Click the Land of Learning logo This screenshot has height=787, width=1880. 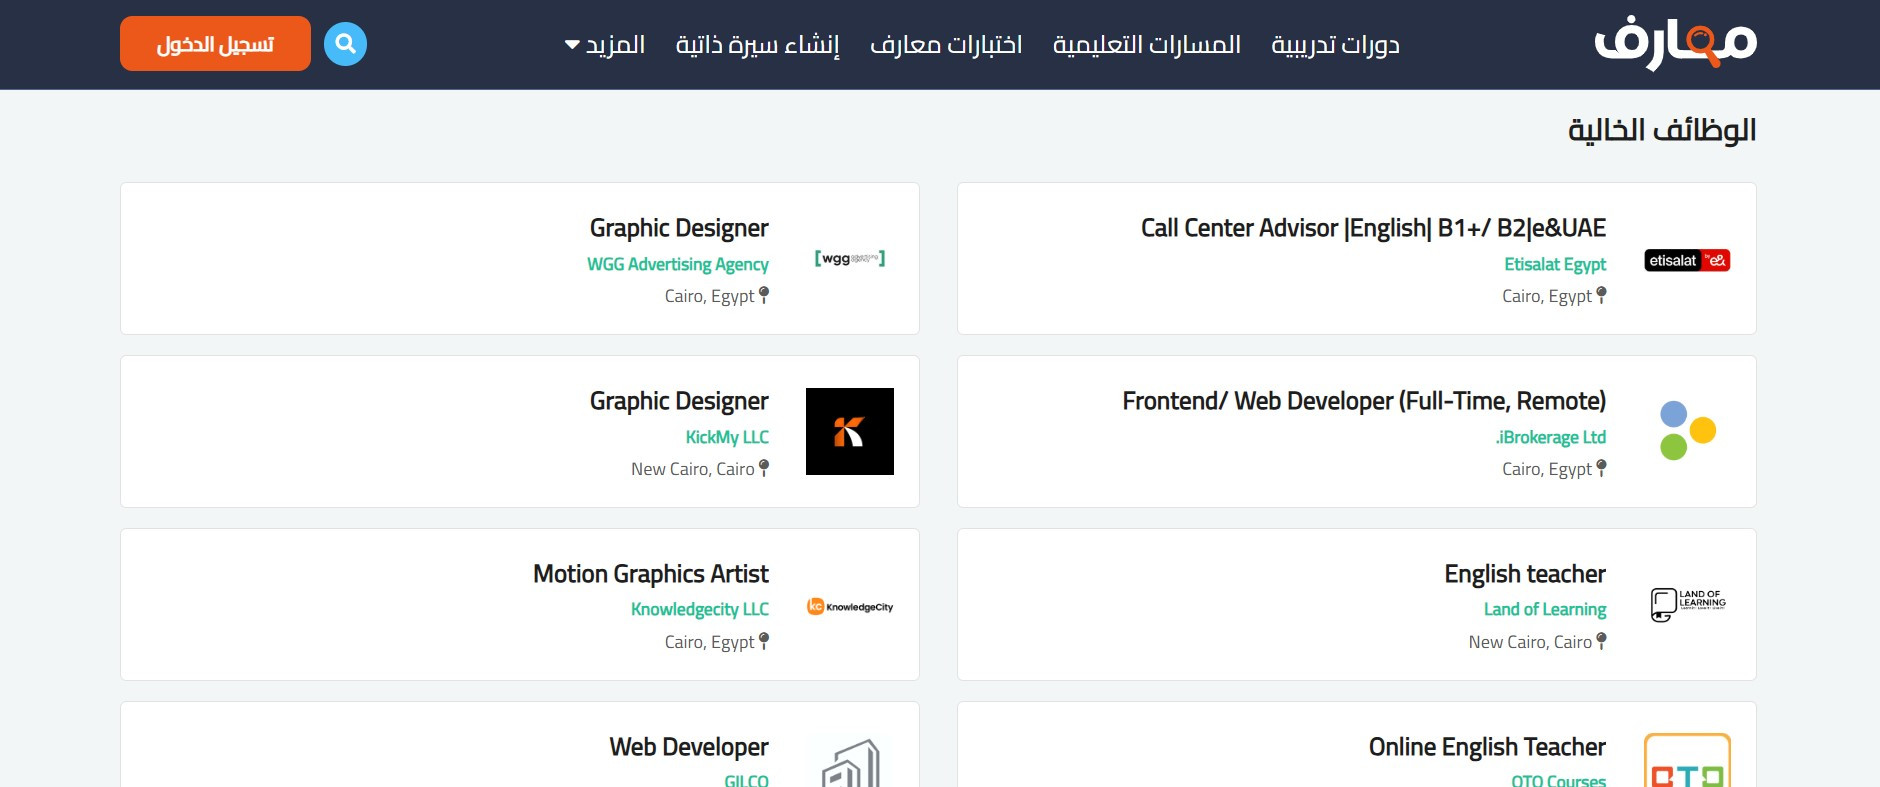click(x=1687, y=604)
